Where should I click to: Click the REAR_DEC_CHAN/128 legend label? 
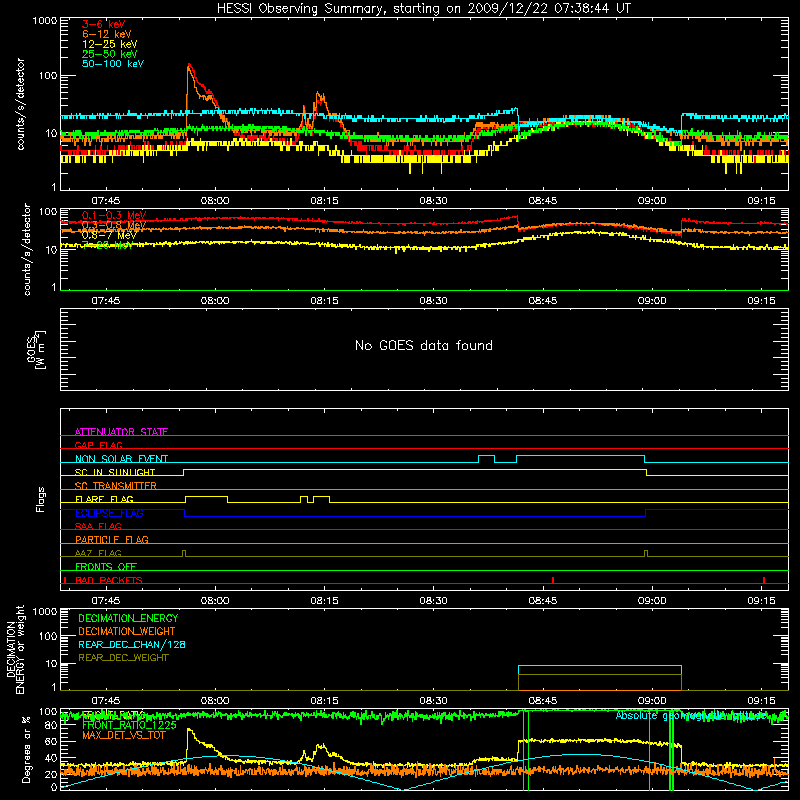pyautogui.click(x=132, y=644)
